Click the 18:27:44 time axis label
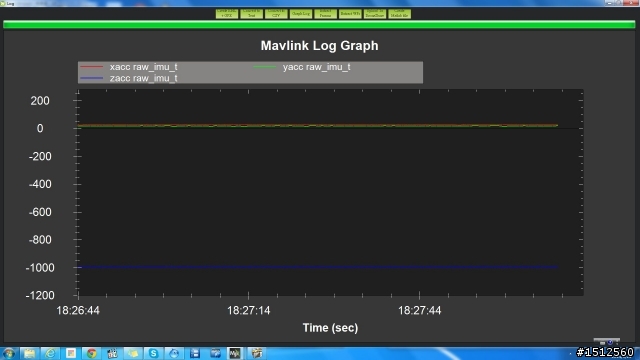 click(x=420, y=311)
